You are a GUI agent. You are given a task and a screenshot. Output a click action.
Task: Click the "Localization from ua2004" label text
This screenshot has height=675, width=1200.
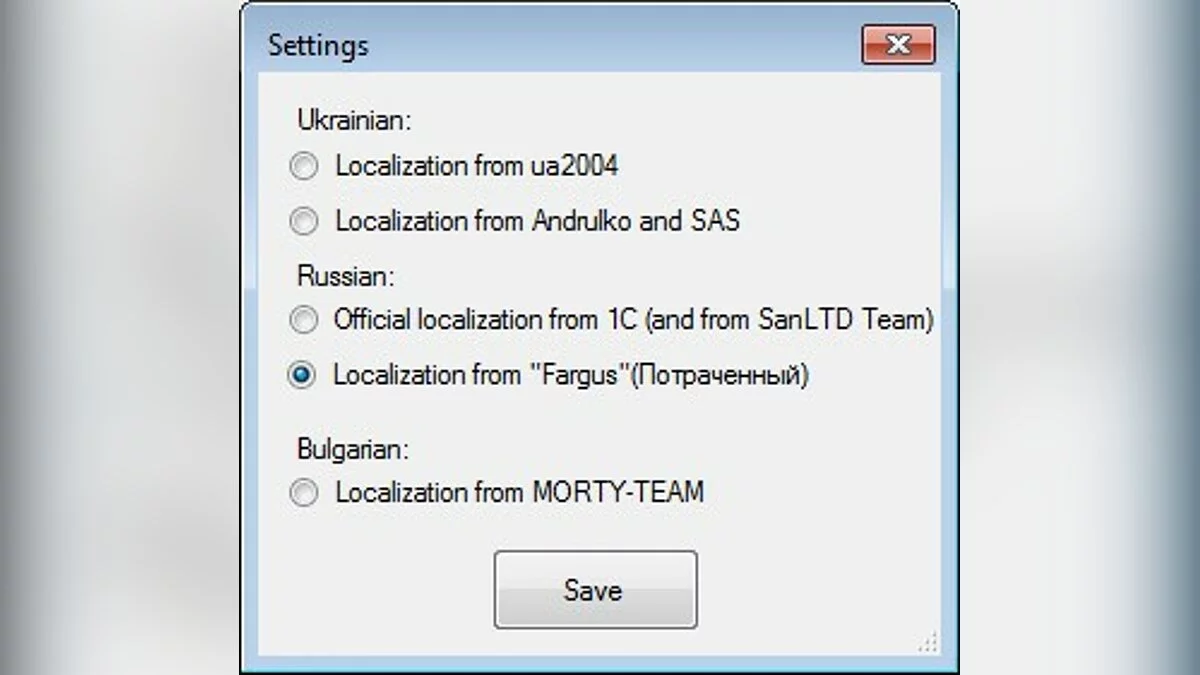pyautogui.click(x=476, y=166)
